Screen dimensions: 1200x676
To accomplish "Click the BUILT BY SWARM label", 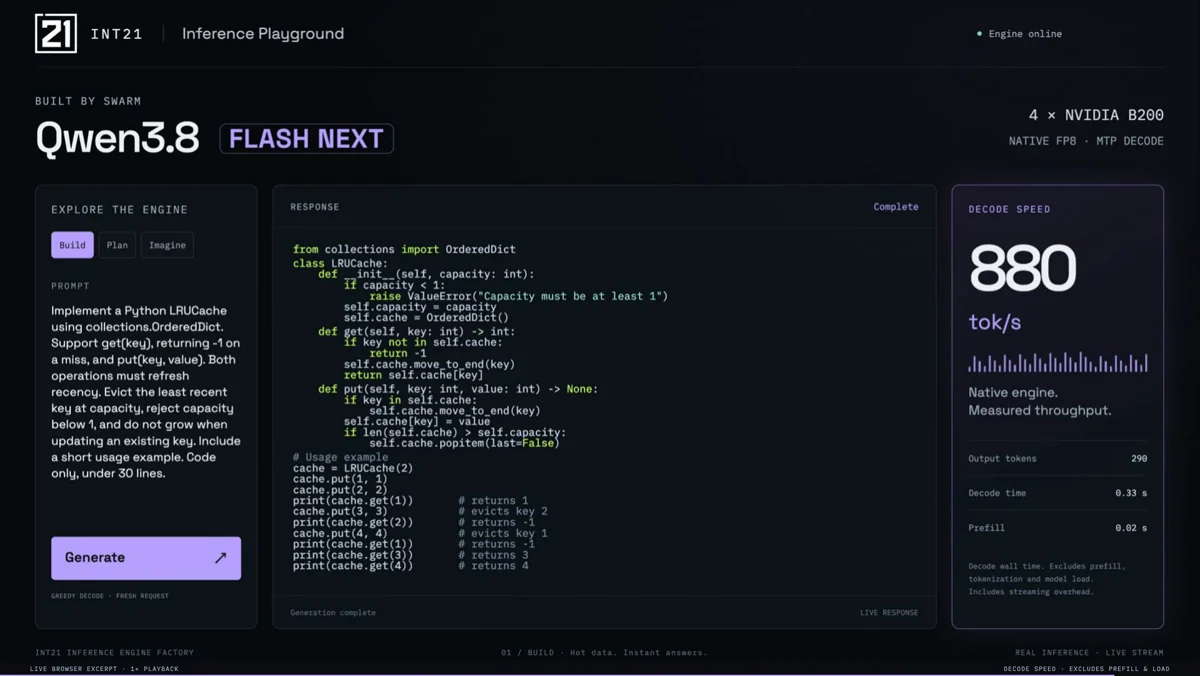I will click(88, 101).
